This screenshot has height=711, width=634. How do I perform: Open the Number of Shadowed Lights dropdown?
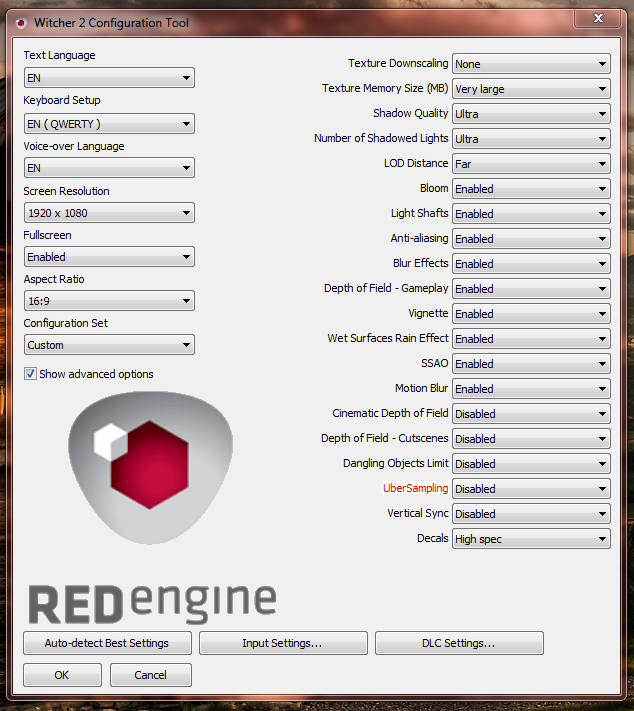point(531,138)
